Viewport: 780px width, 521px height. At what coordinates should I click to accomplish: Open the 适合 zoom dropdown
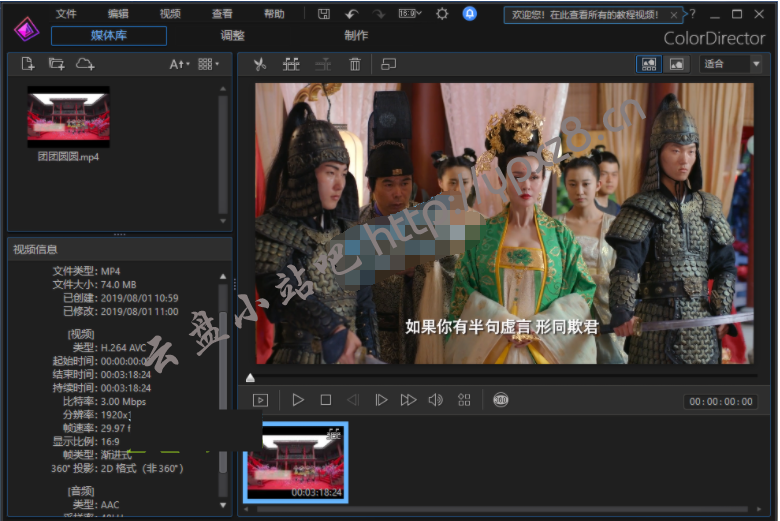click(x=730, y=64)
